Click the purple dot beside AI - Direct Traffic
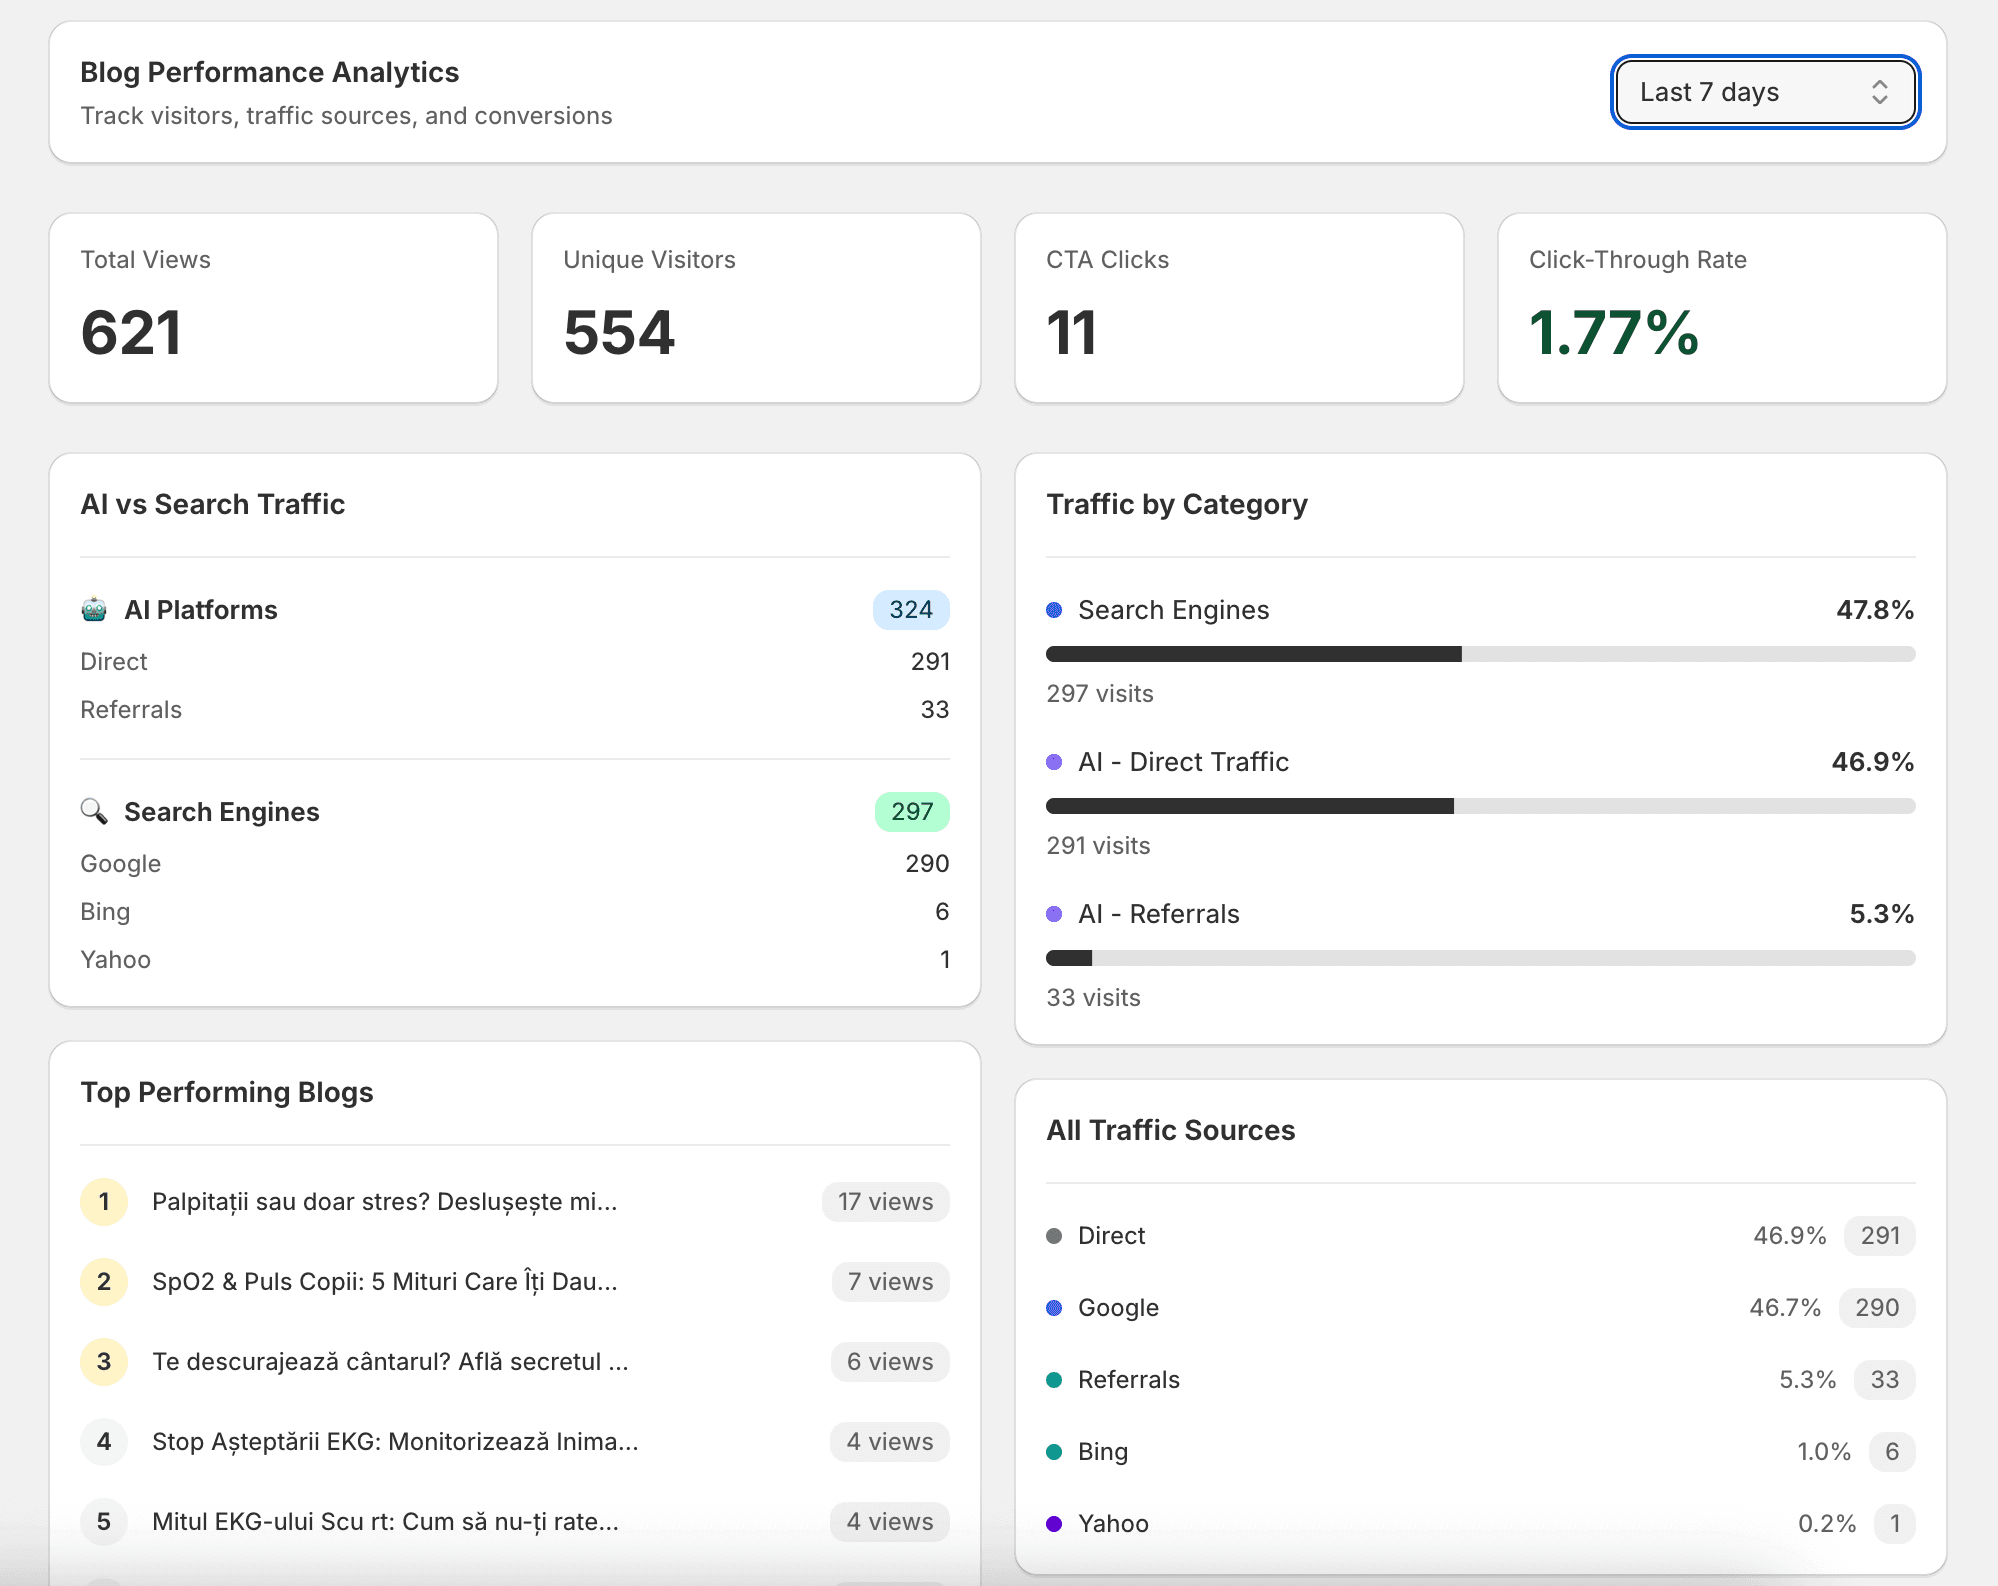Screen dimensions: 1998x1586 tap(1054, 762)
